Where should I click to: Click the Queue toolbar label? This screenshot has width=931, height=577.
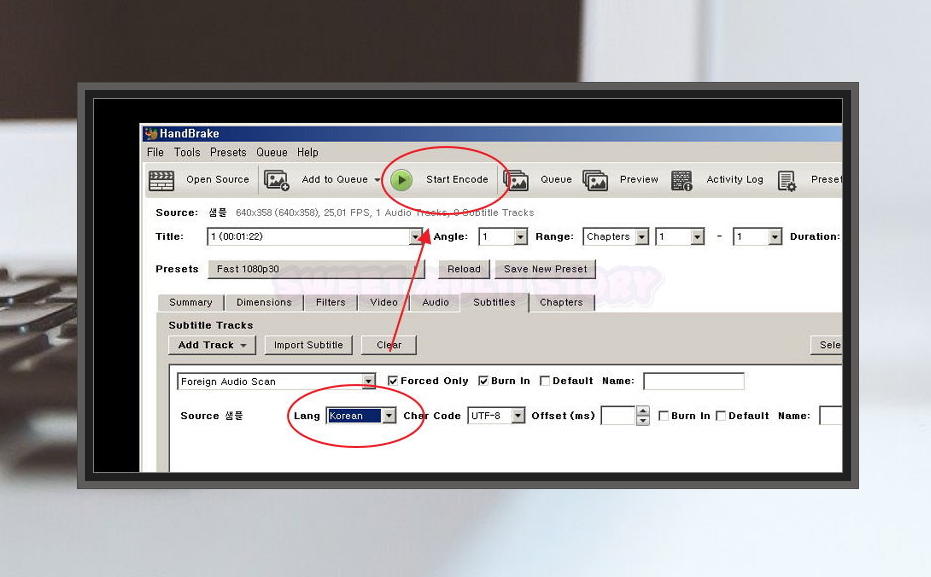point(556,179)
